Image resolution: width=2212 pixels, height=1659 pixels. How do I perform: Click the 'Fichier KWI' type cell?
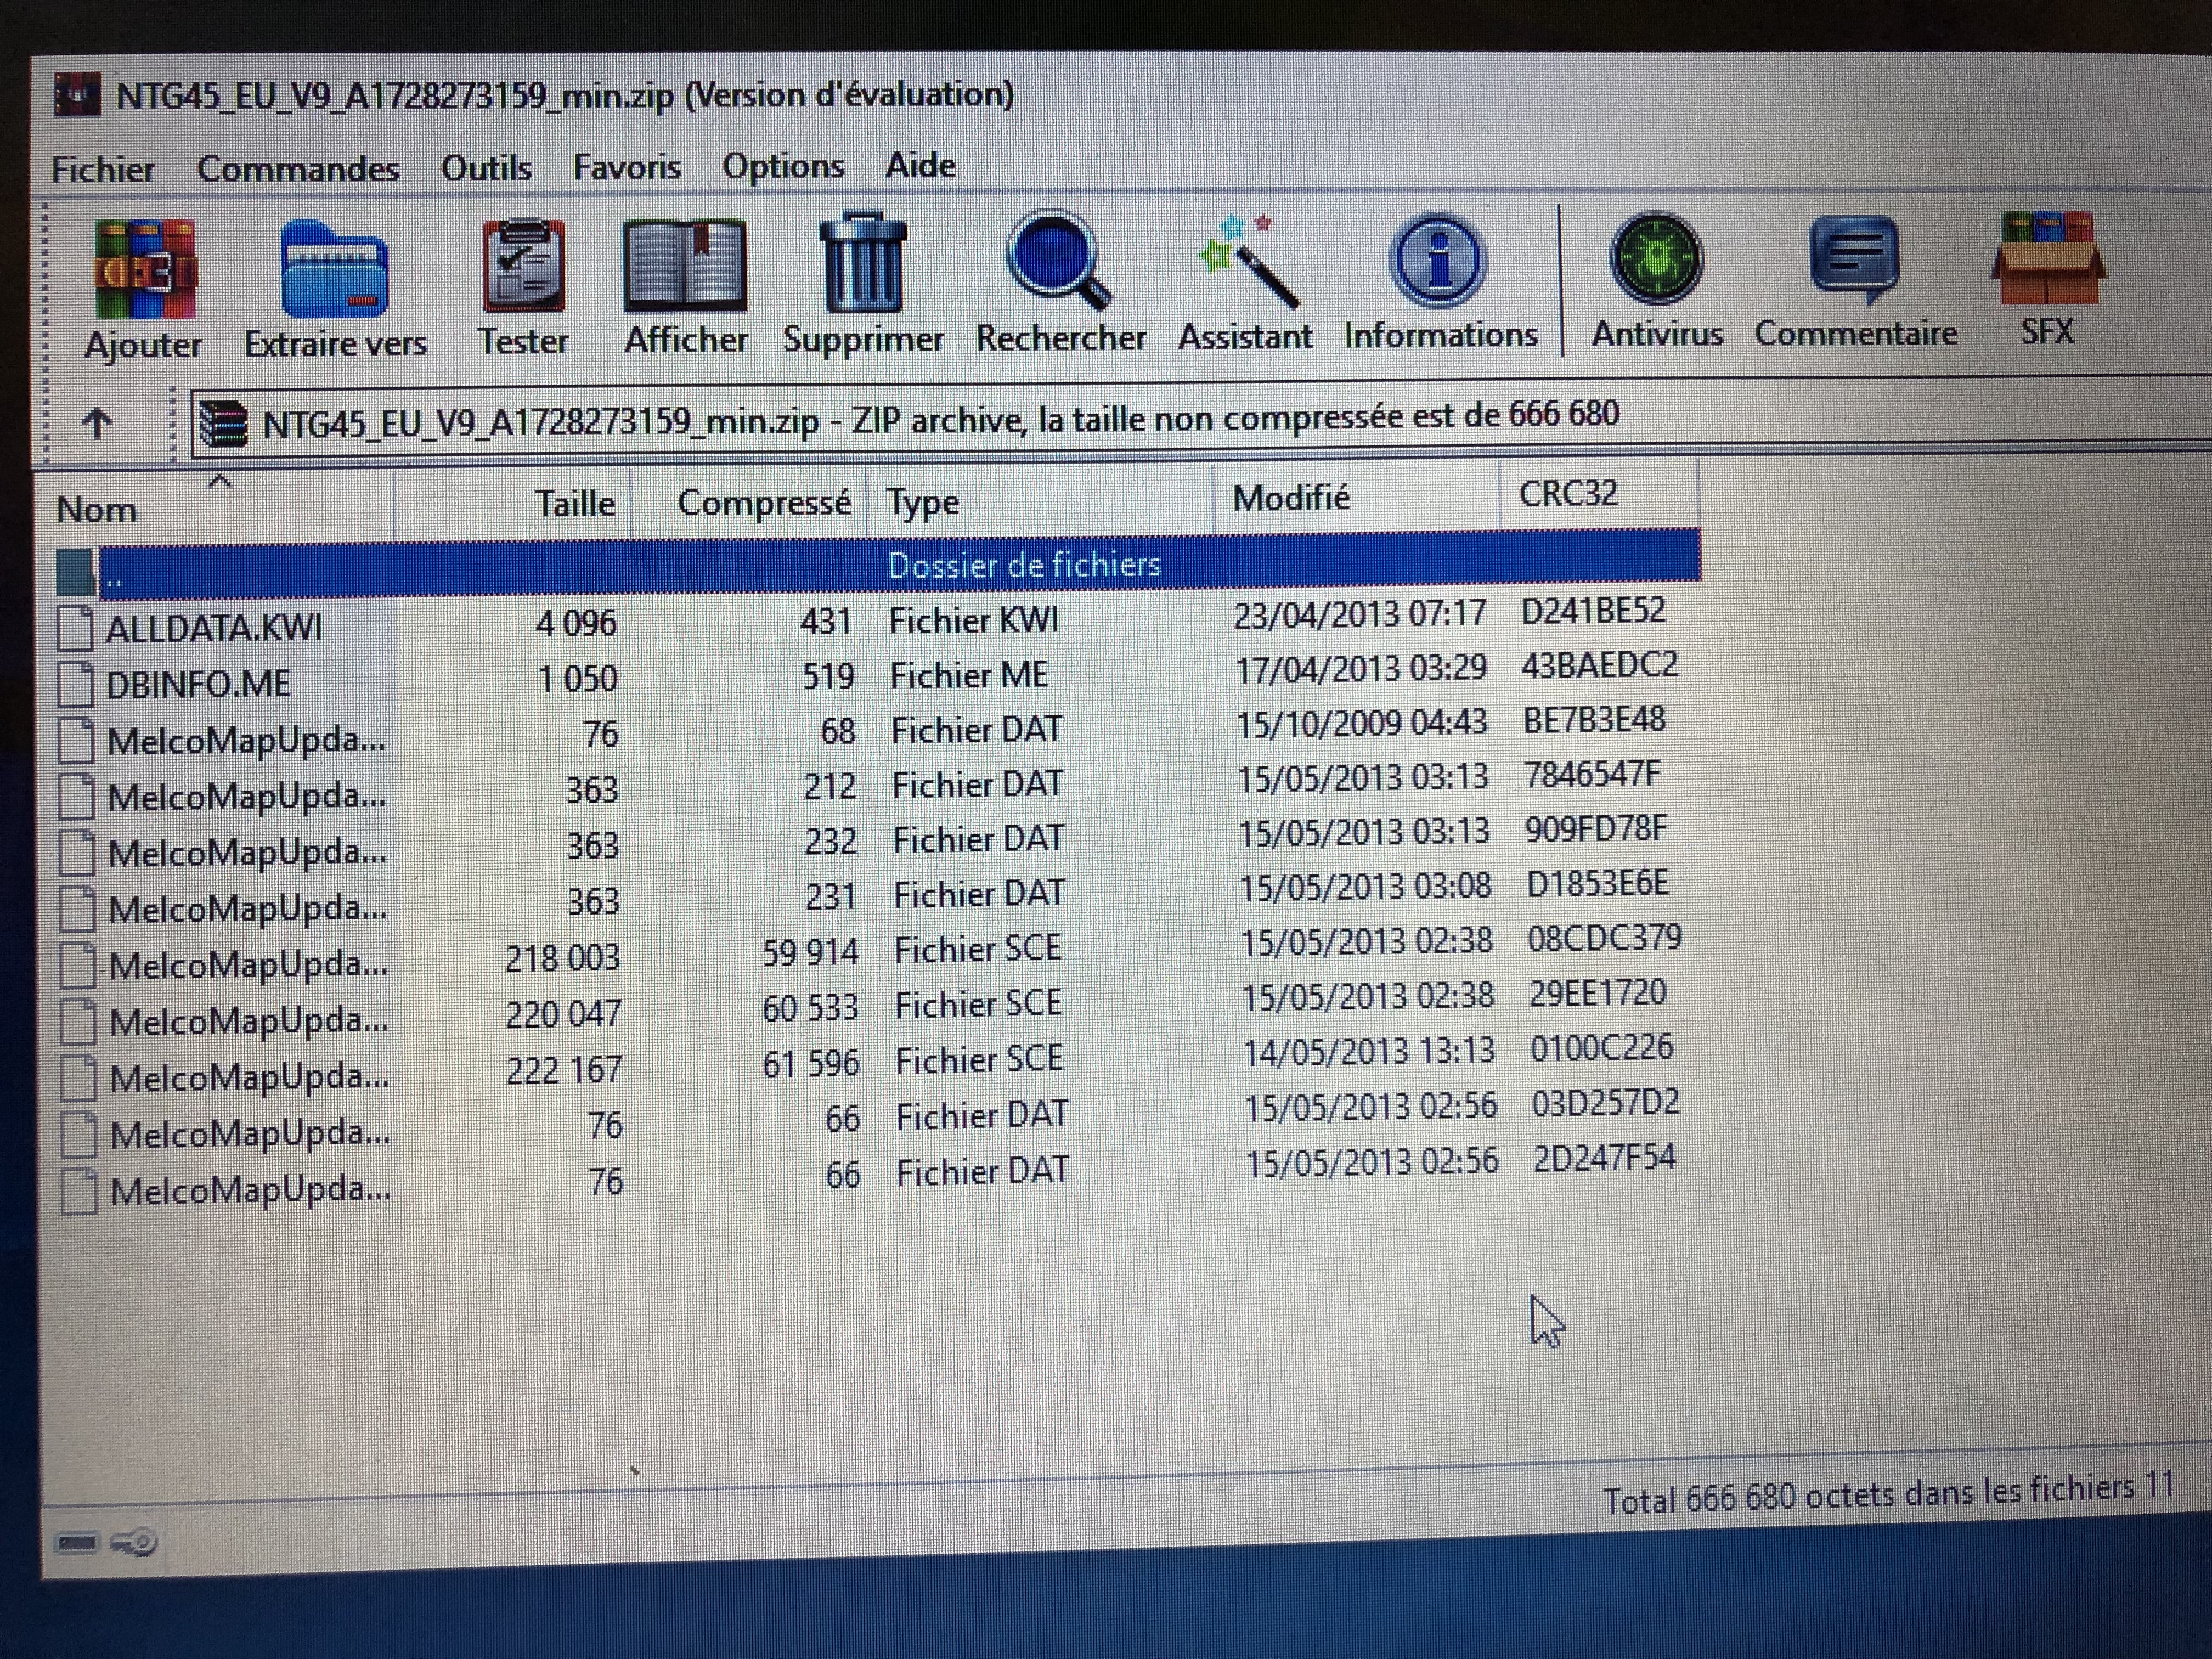pos(973,621)
